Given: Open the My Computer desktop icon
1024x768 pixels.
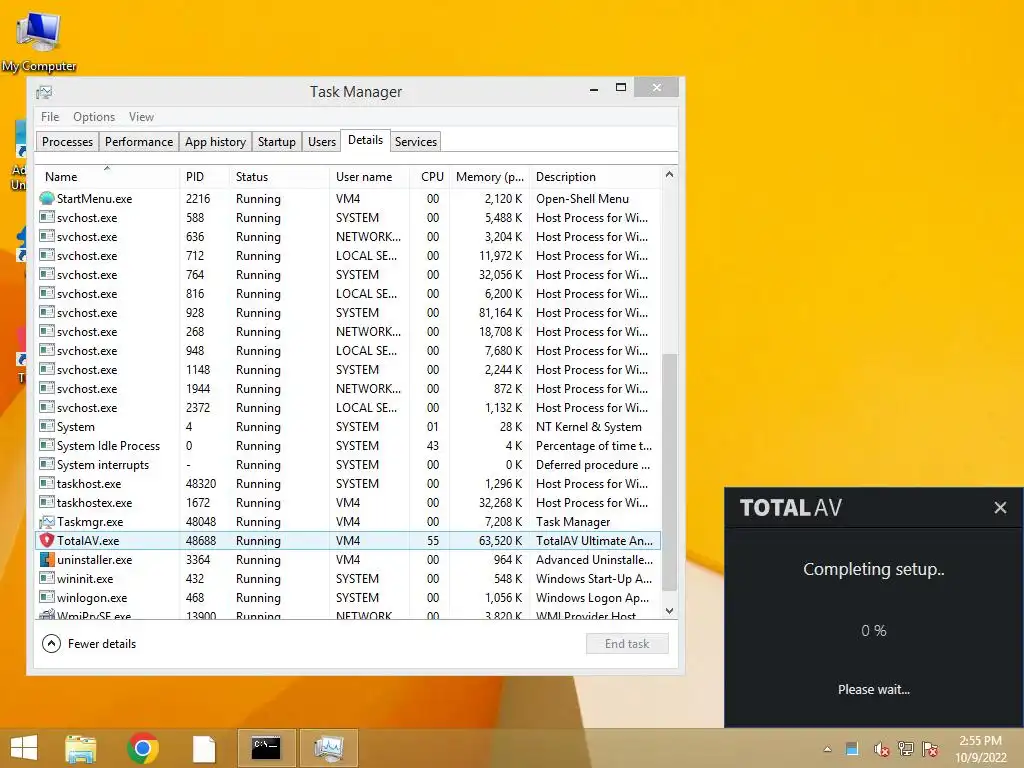Looking at the screenshot, I should coord(39,42).
